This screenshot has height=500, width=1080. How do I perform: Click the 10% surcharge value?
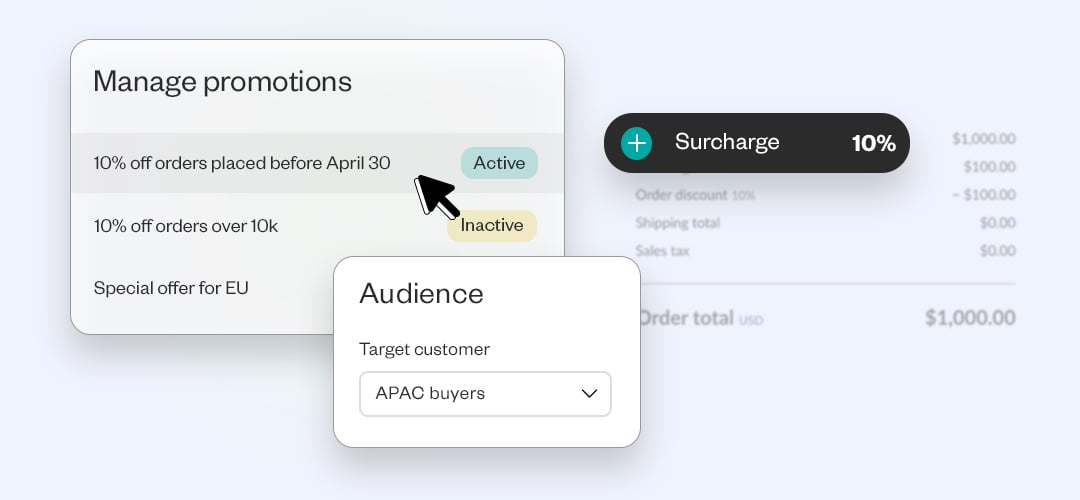(x=873, y=143)
